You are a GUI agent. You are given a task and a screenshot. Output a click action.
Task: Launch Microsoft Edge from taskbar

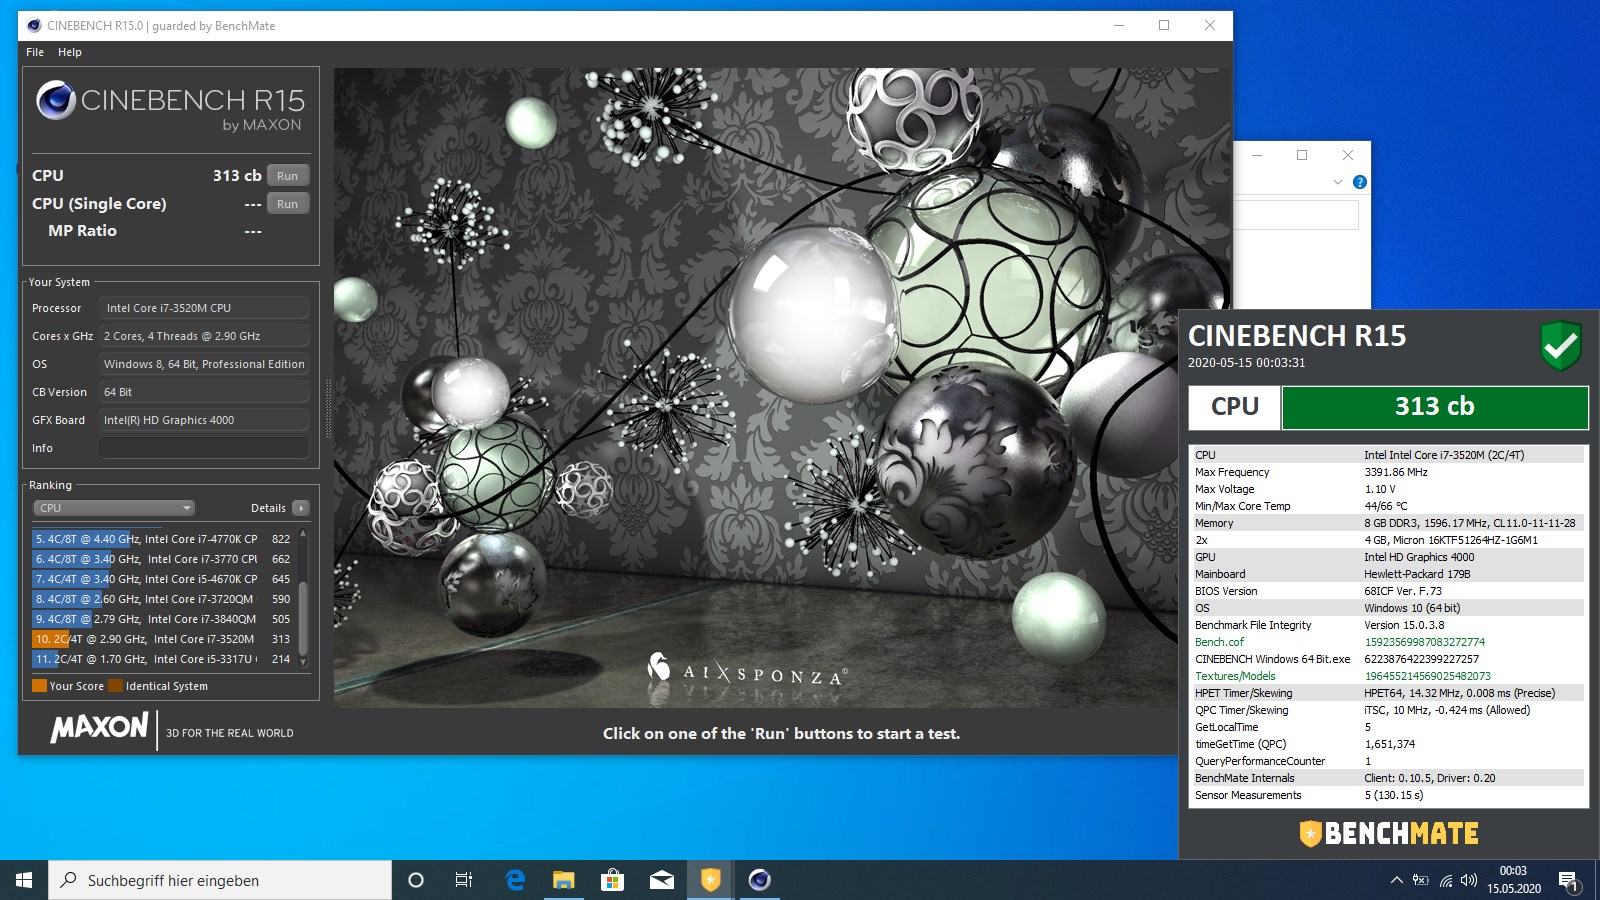(515, 880)
